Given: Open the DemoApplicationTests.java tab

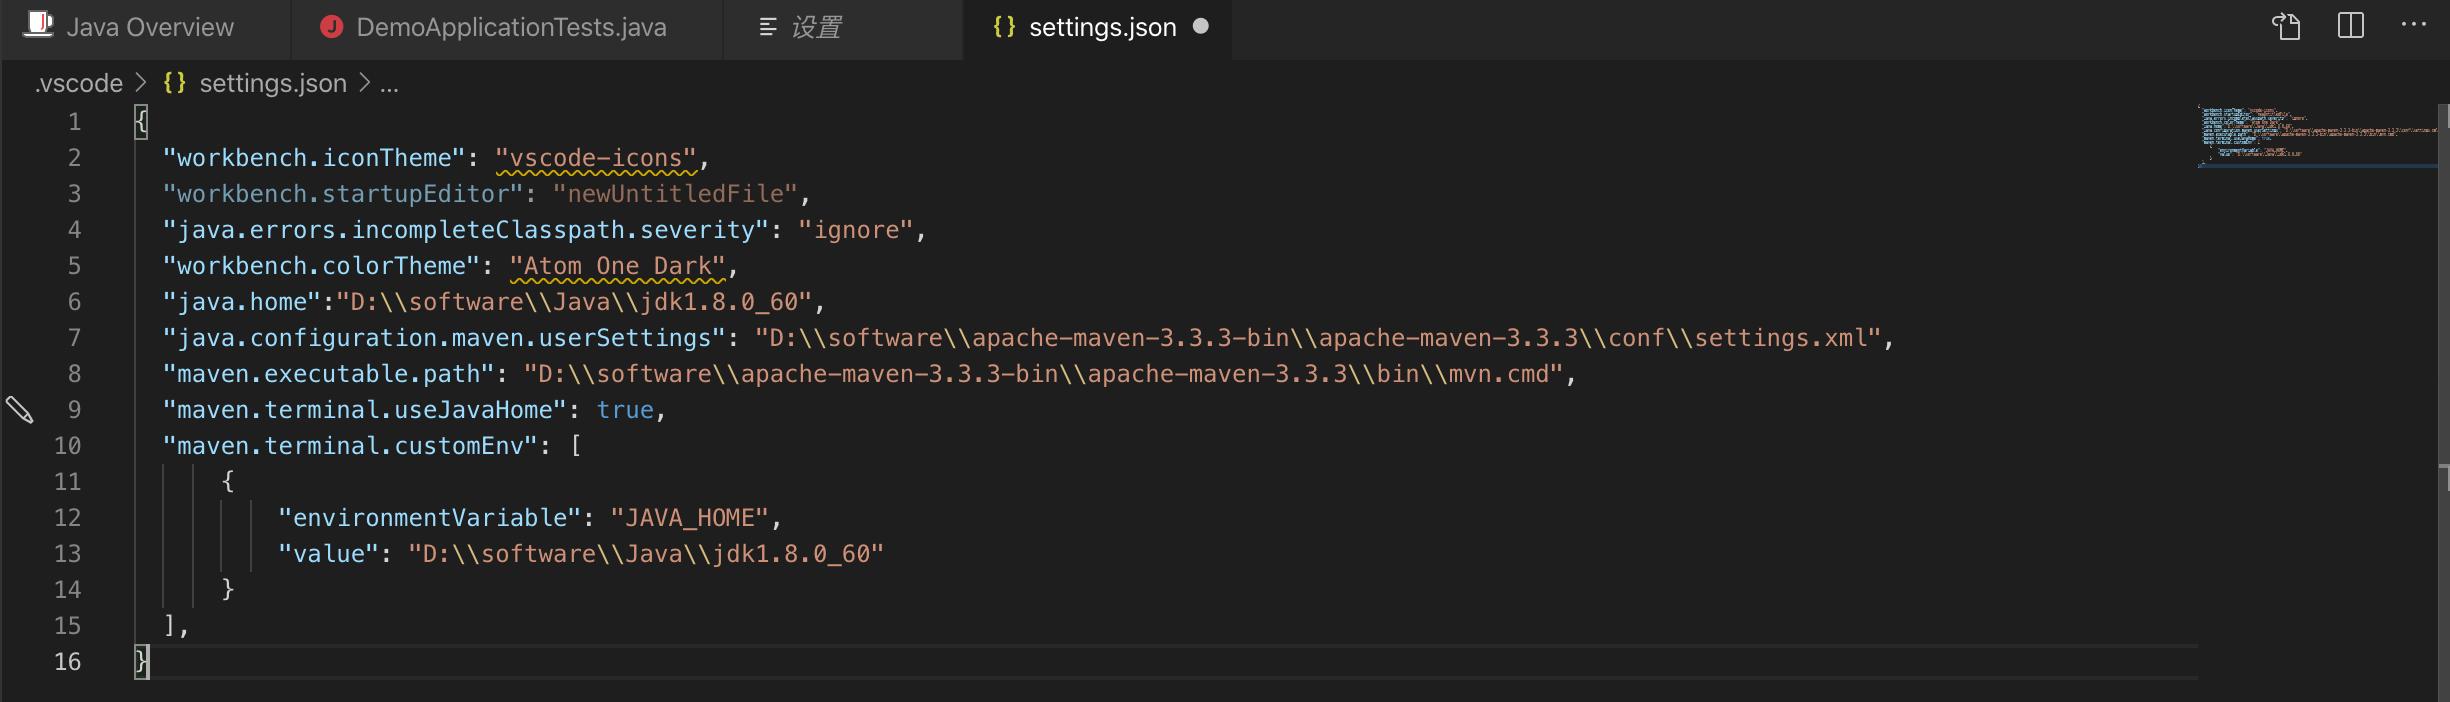Looking at the screenshot, I should 507,27.
